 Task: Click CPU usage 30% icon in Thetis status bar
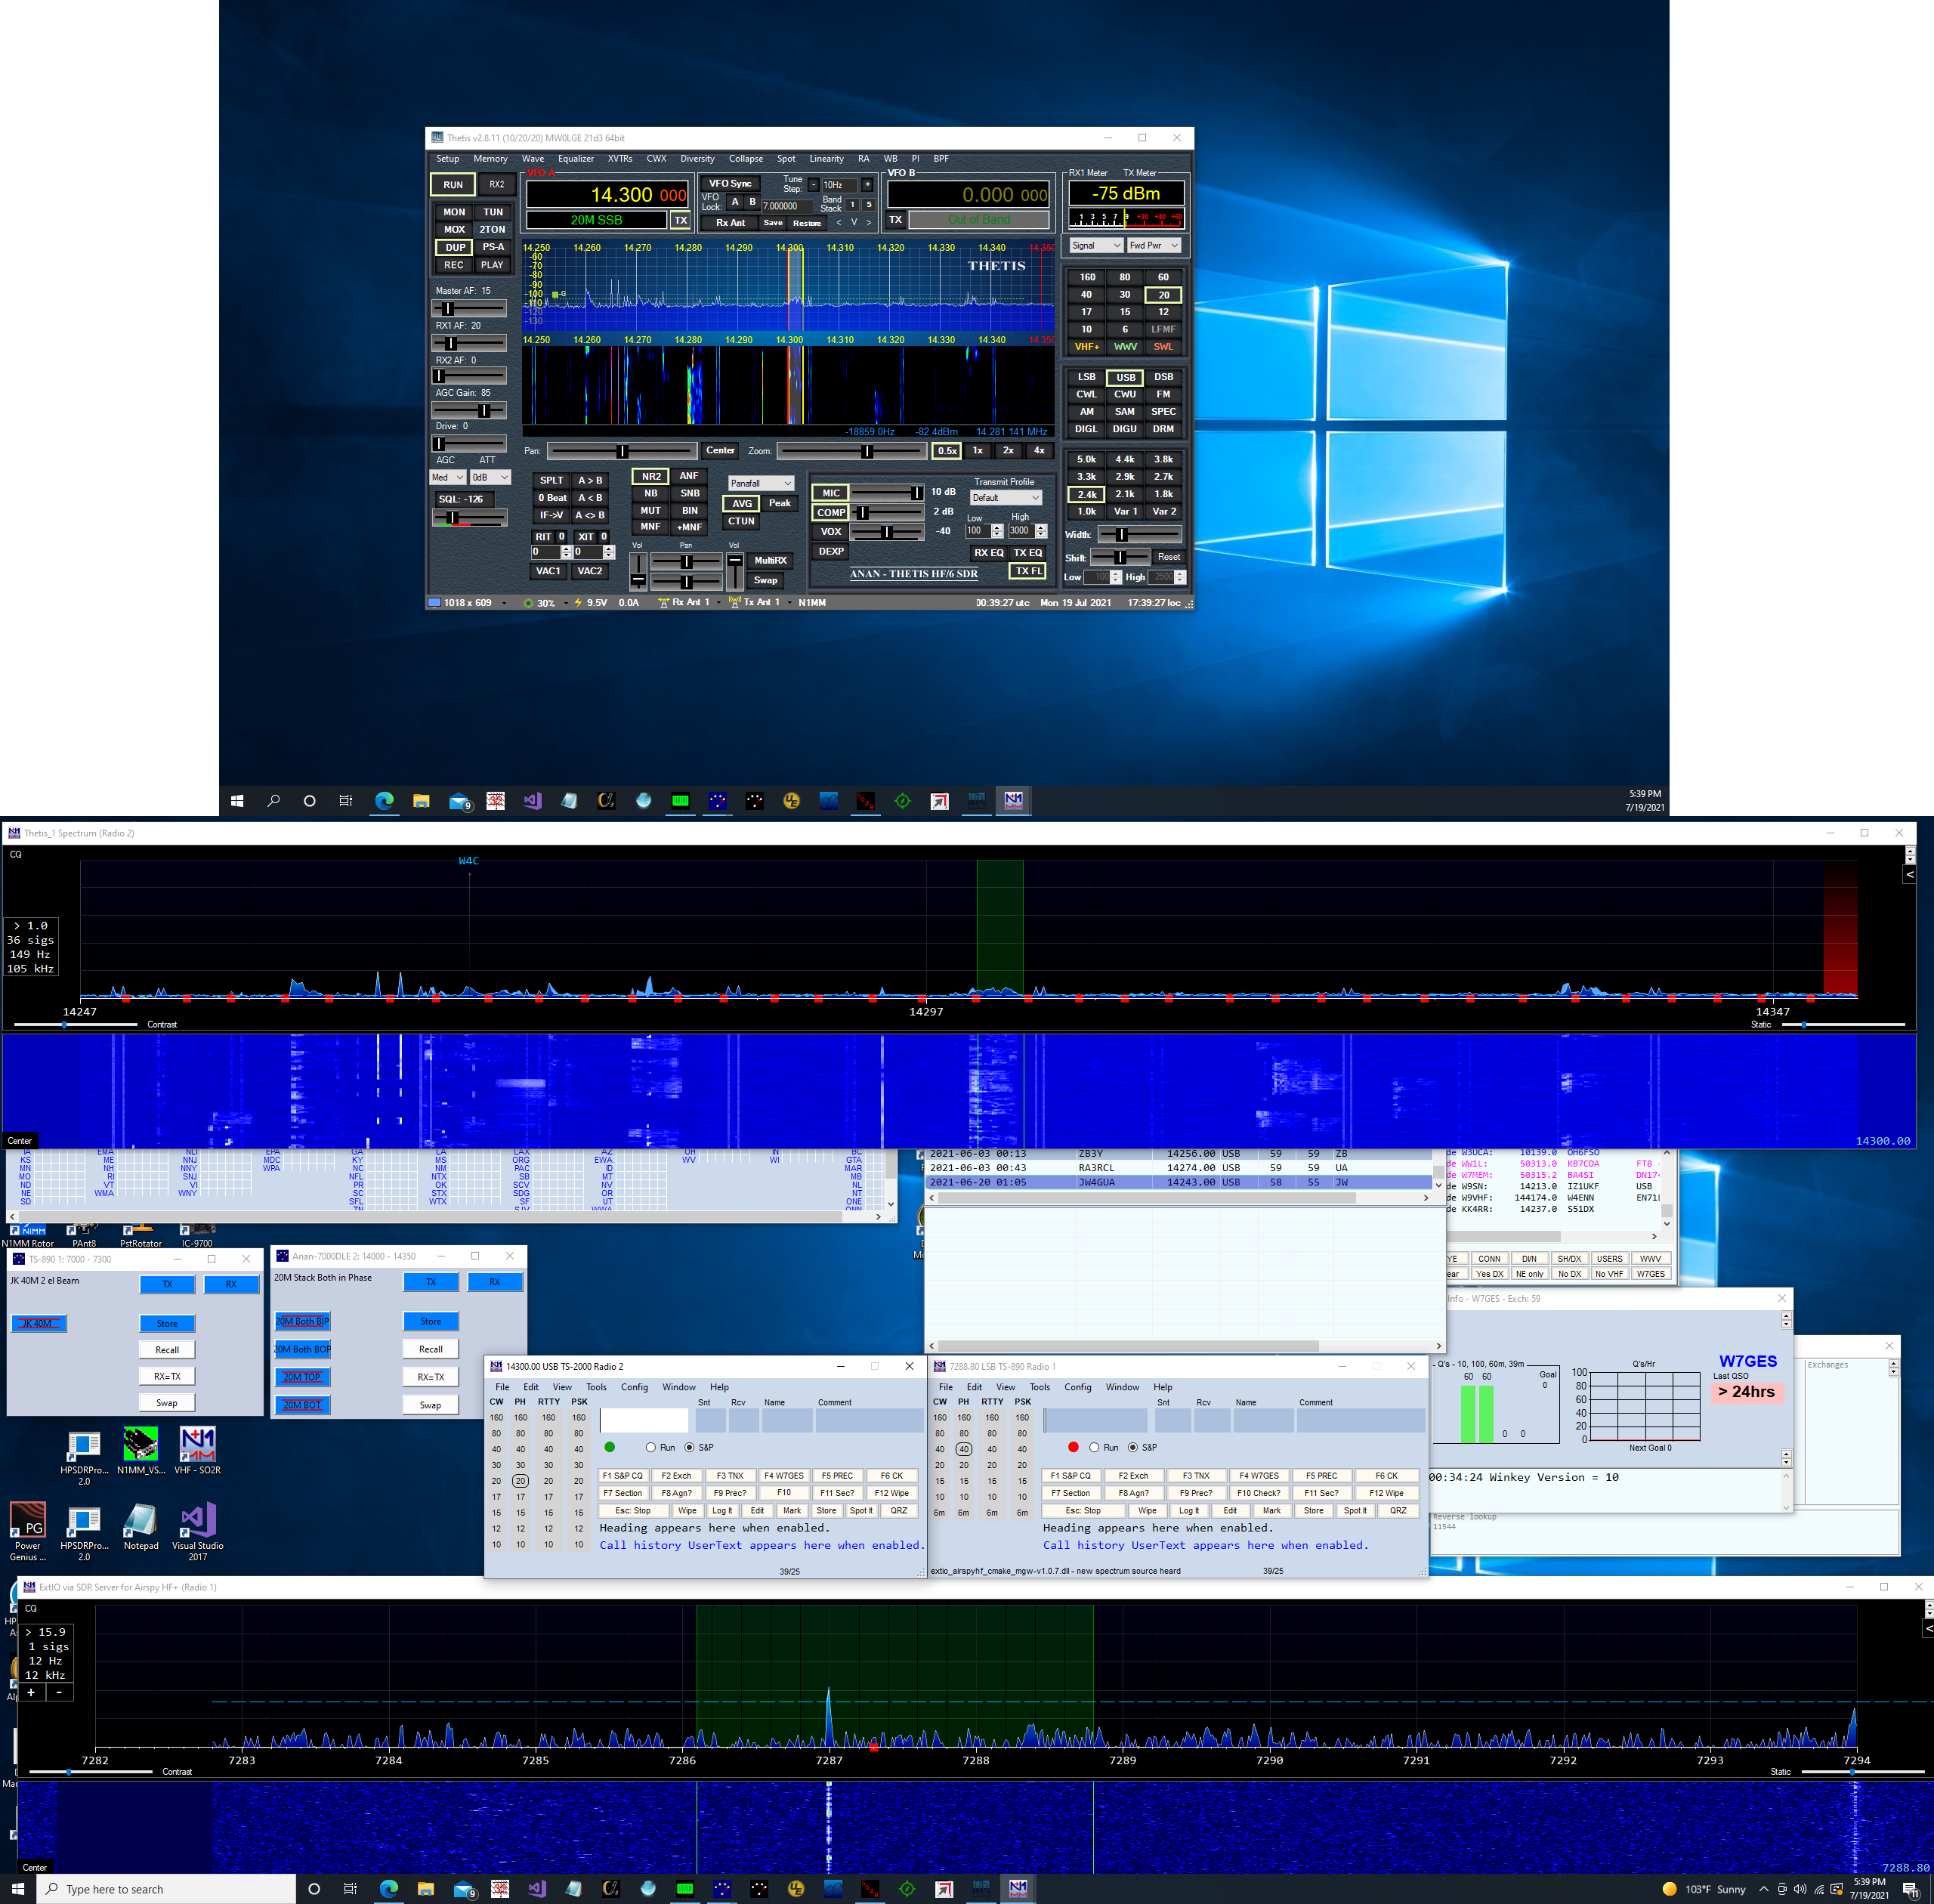tap(529, 603)
